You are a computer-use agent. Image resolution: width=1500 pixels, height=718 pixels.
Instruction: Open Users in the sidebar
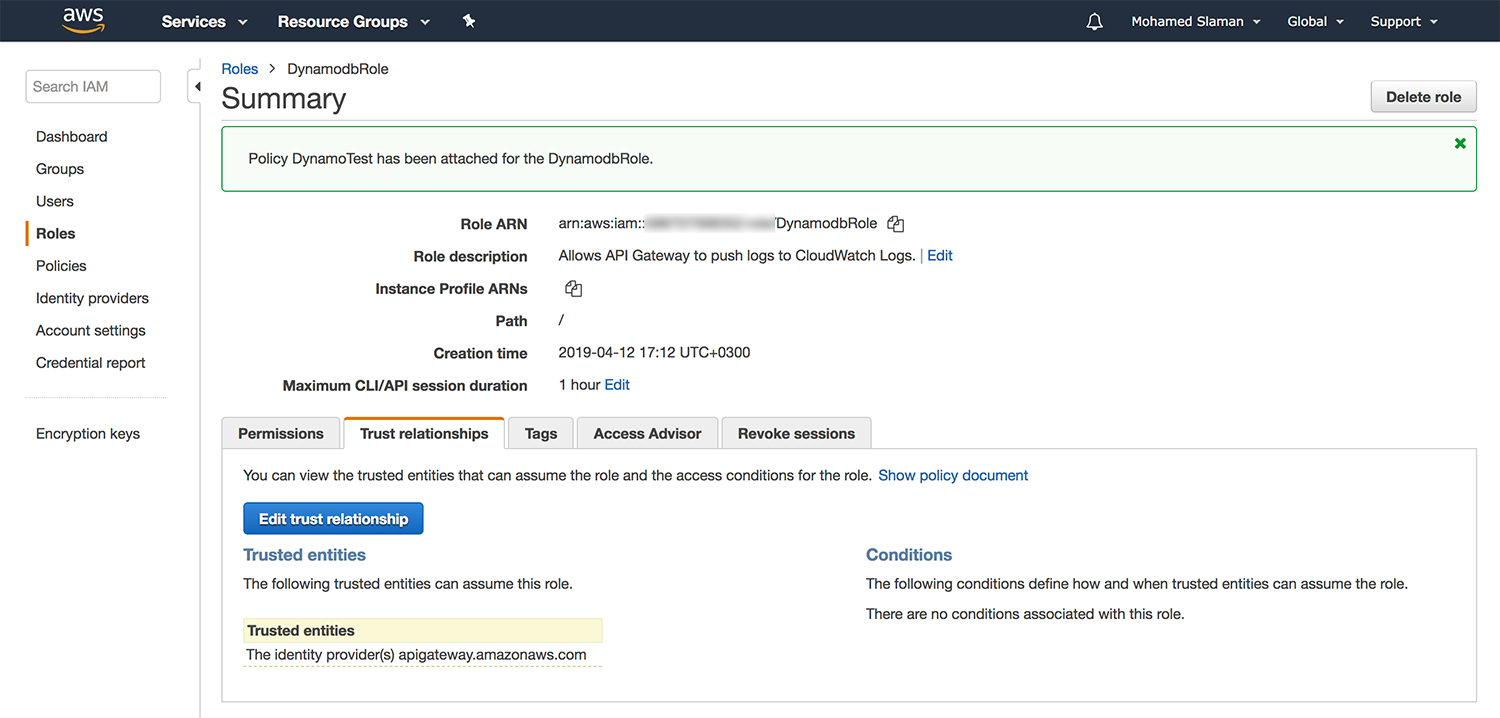pyautogui.click(x=55, y=201)
